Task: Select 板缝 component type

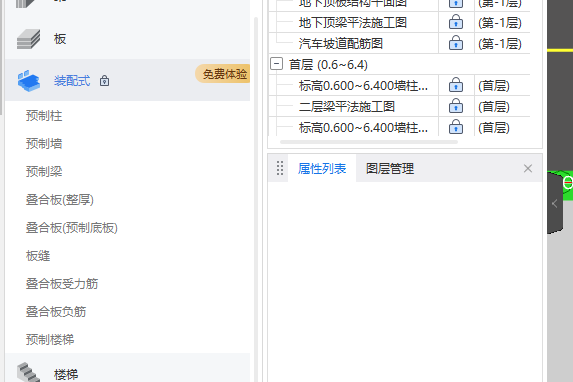Action: pos(38,256)
